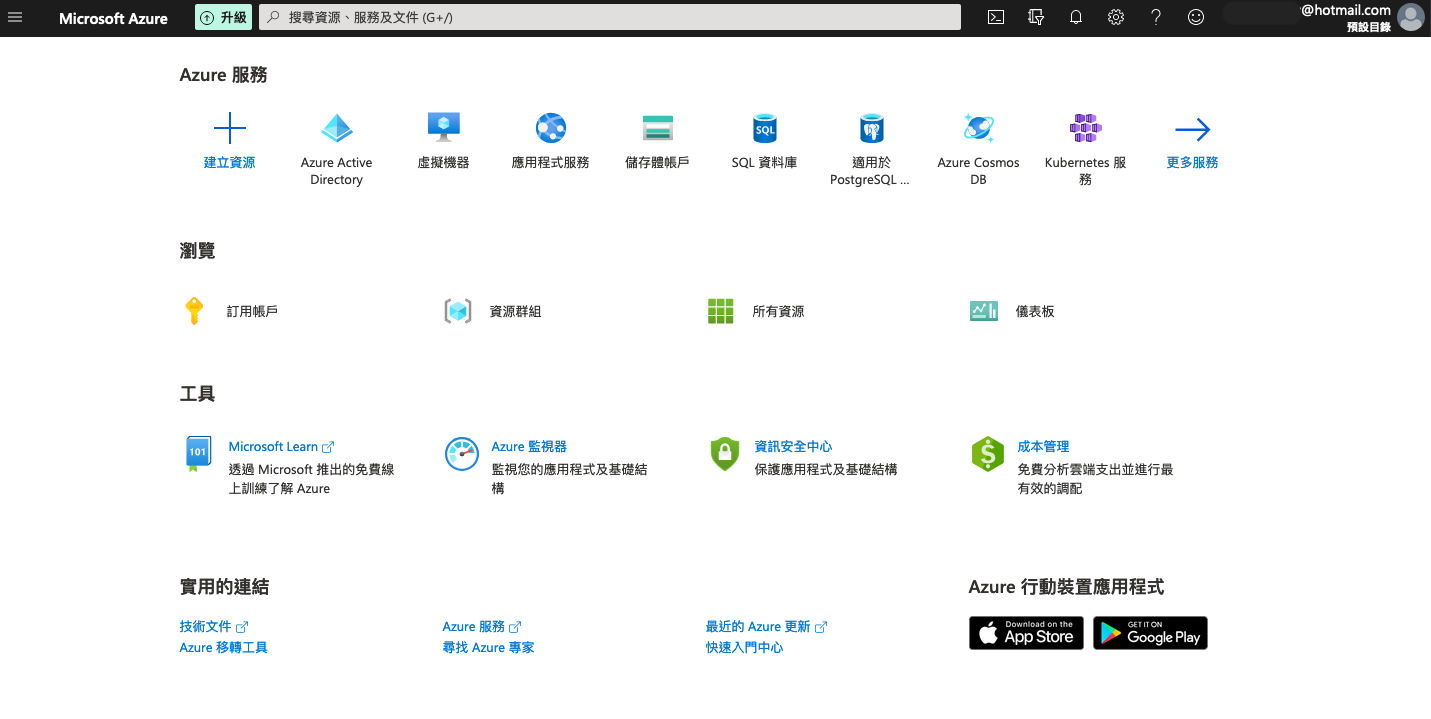Focus the 搜尋資源、服務及文件 search box

tap(610, 17)
